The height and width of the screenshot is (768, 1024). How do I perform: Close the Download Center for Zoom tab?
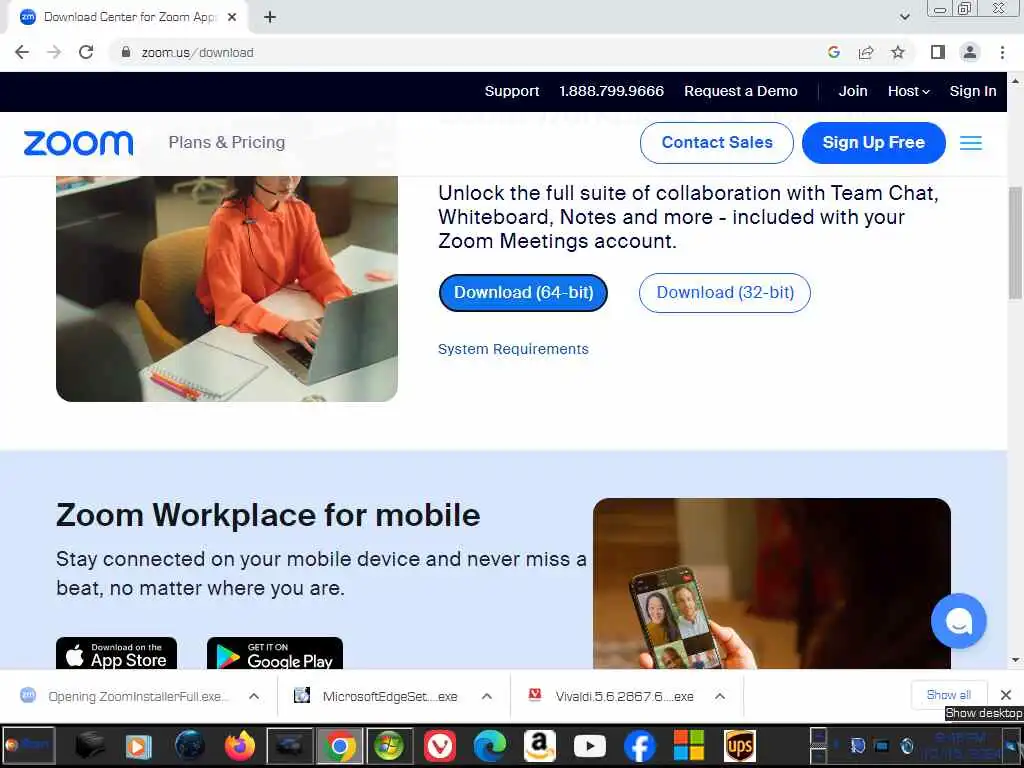[232, 17]
